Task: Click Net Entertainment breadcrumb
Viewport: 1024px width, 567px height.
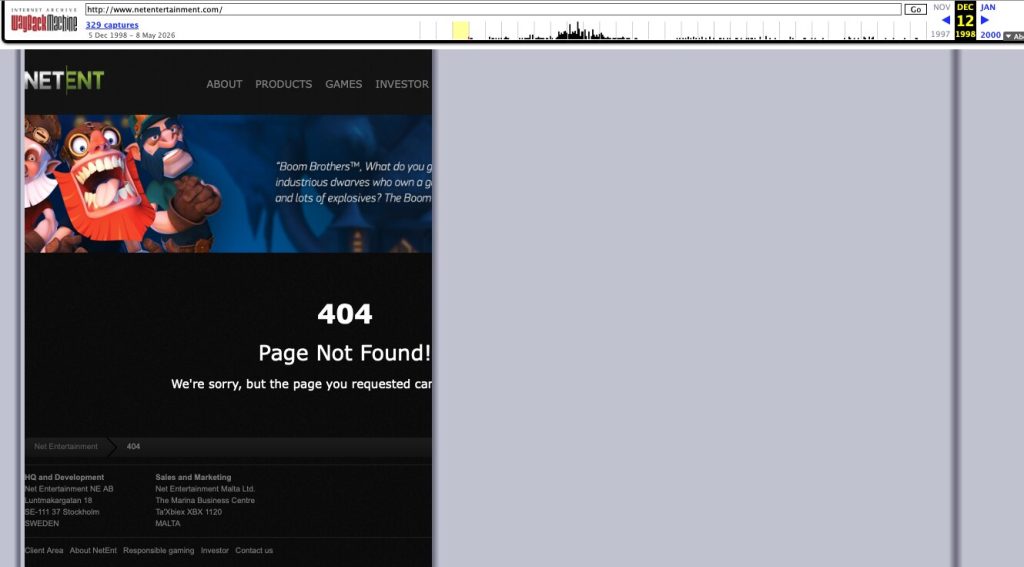Action: click(x=66, y=446)
